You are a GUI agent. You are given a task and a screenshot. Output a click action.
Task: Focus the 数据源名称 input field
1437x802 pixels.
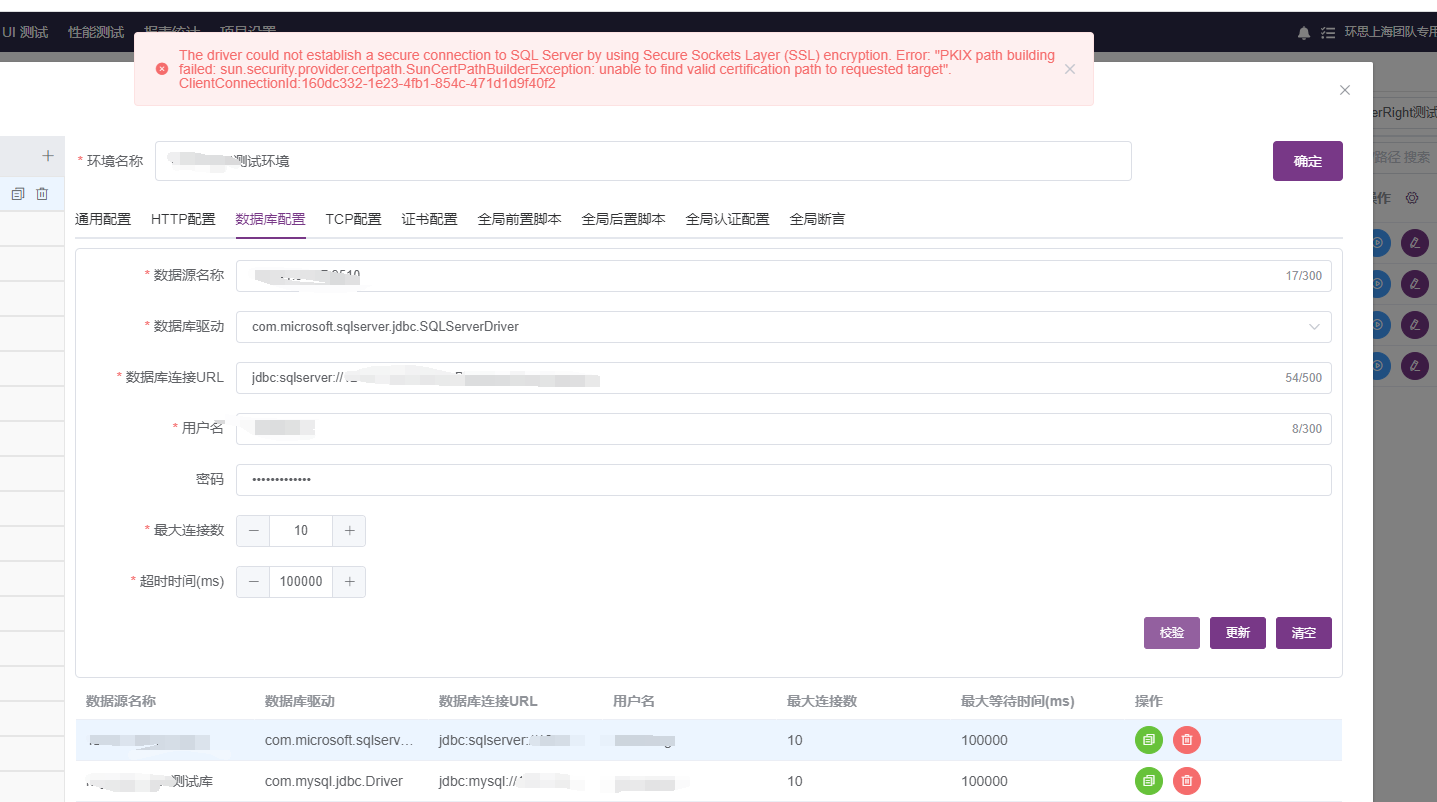click(784, 275)
